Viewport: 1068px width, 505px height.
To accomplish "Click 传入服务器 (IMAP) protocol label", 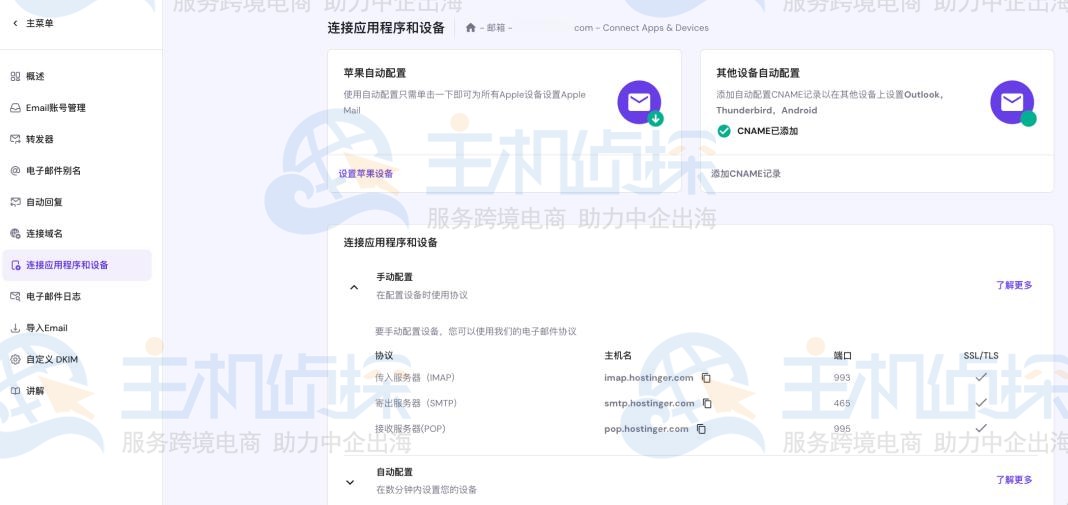I will pyautogui.click(x=415, y=378).
